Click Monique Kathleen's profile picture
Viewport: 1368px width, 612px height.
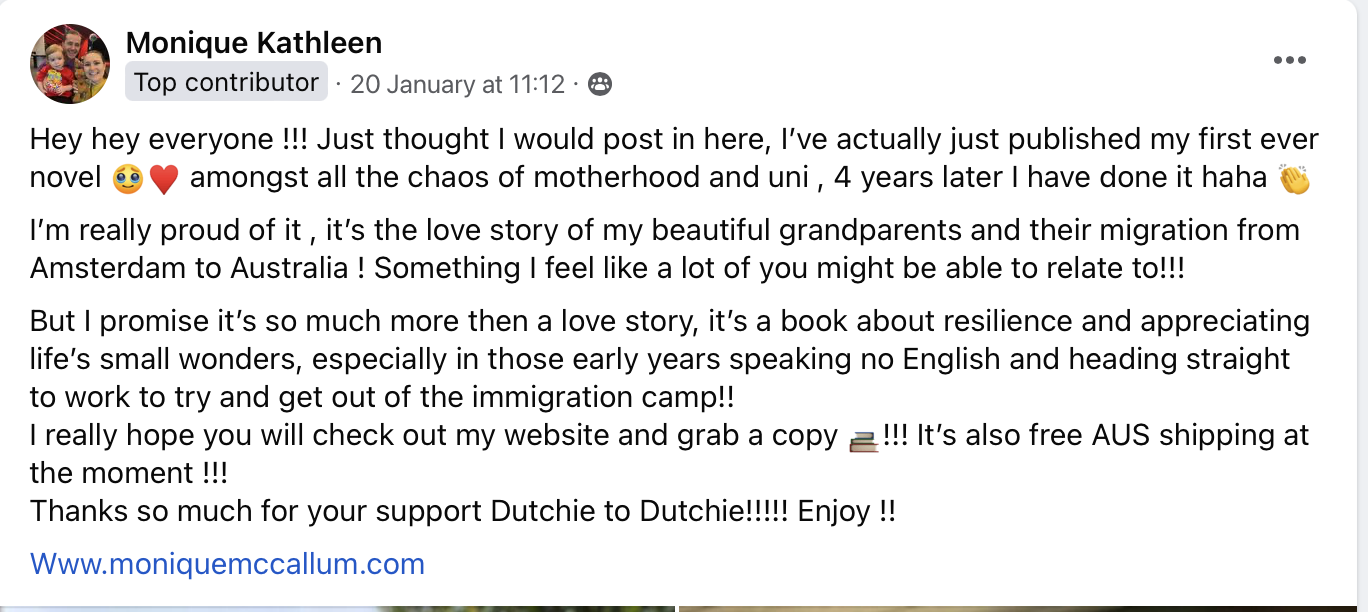70,64
